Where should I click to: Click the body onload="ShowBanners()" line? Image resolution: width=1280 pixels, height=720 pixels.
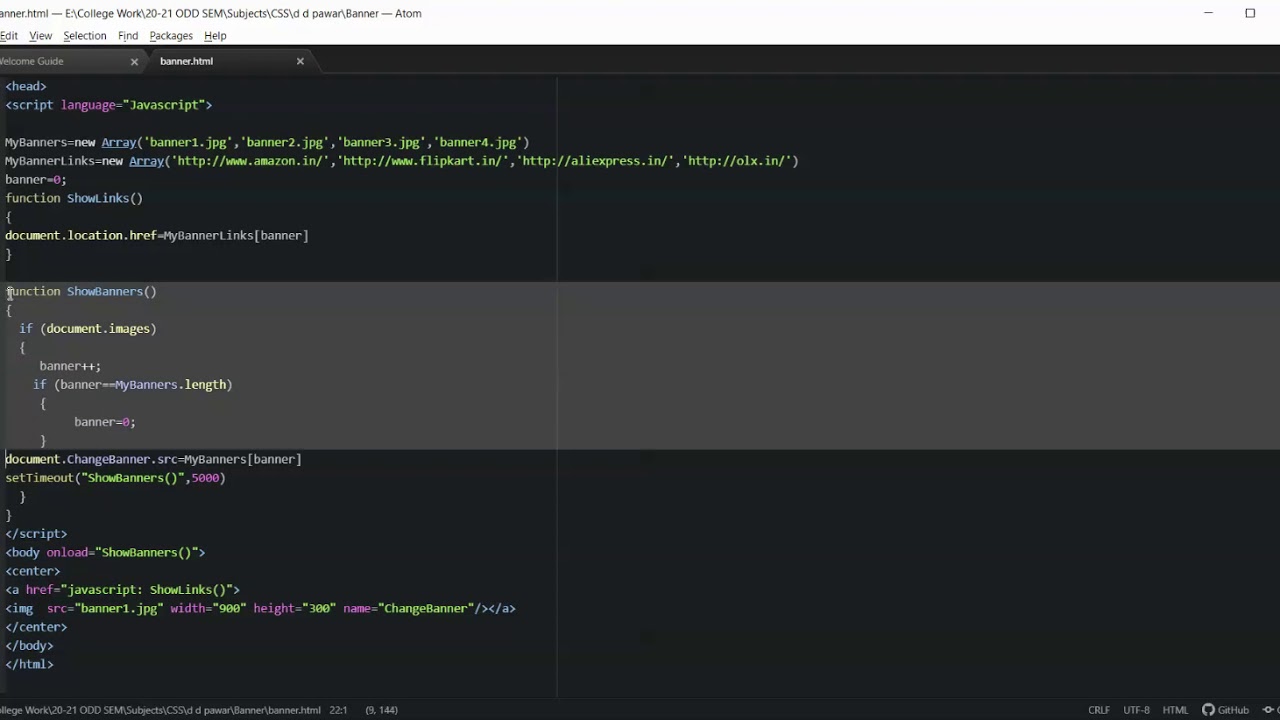point(105,552)
